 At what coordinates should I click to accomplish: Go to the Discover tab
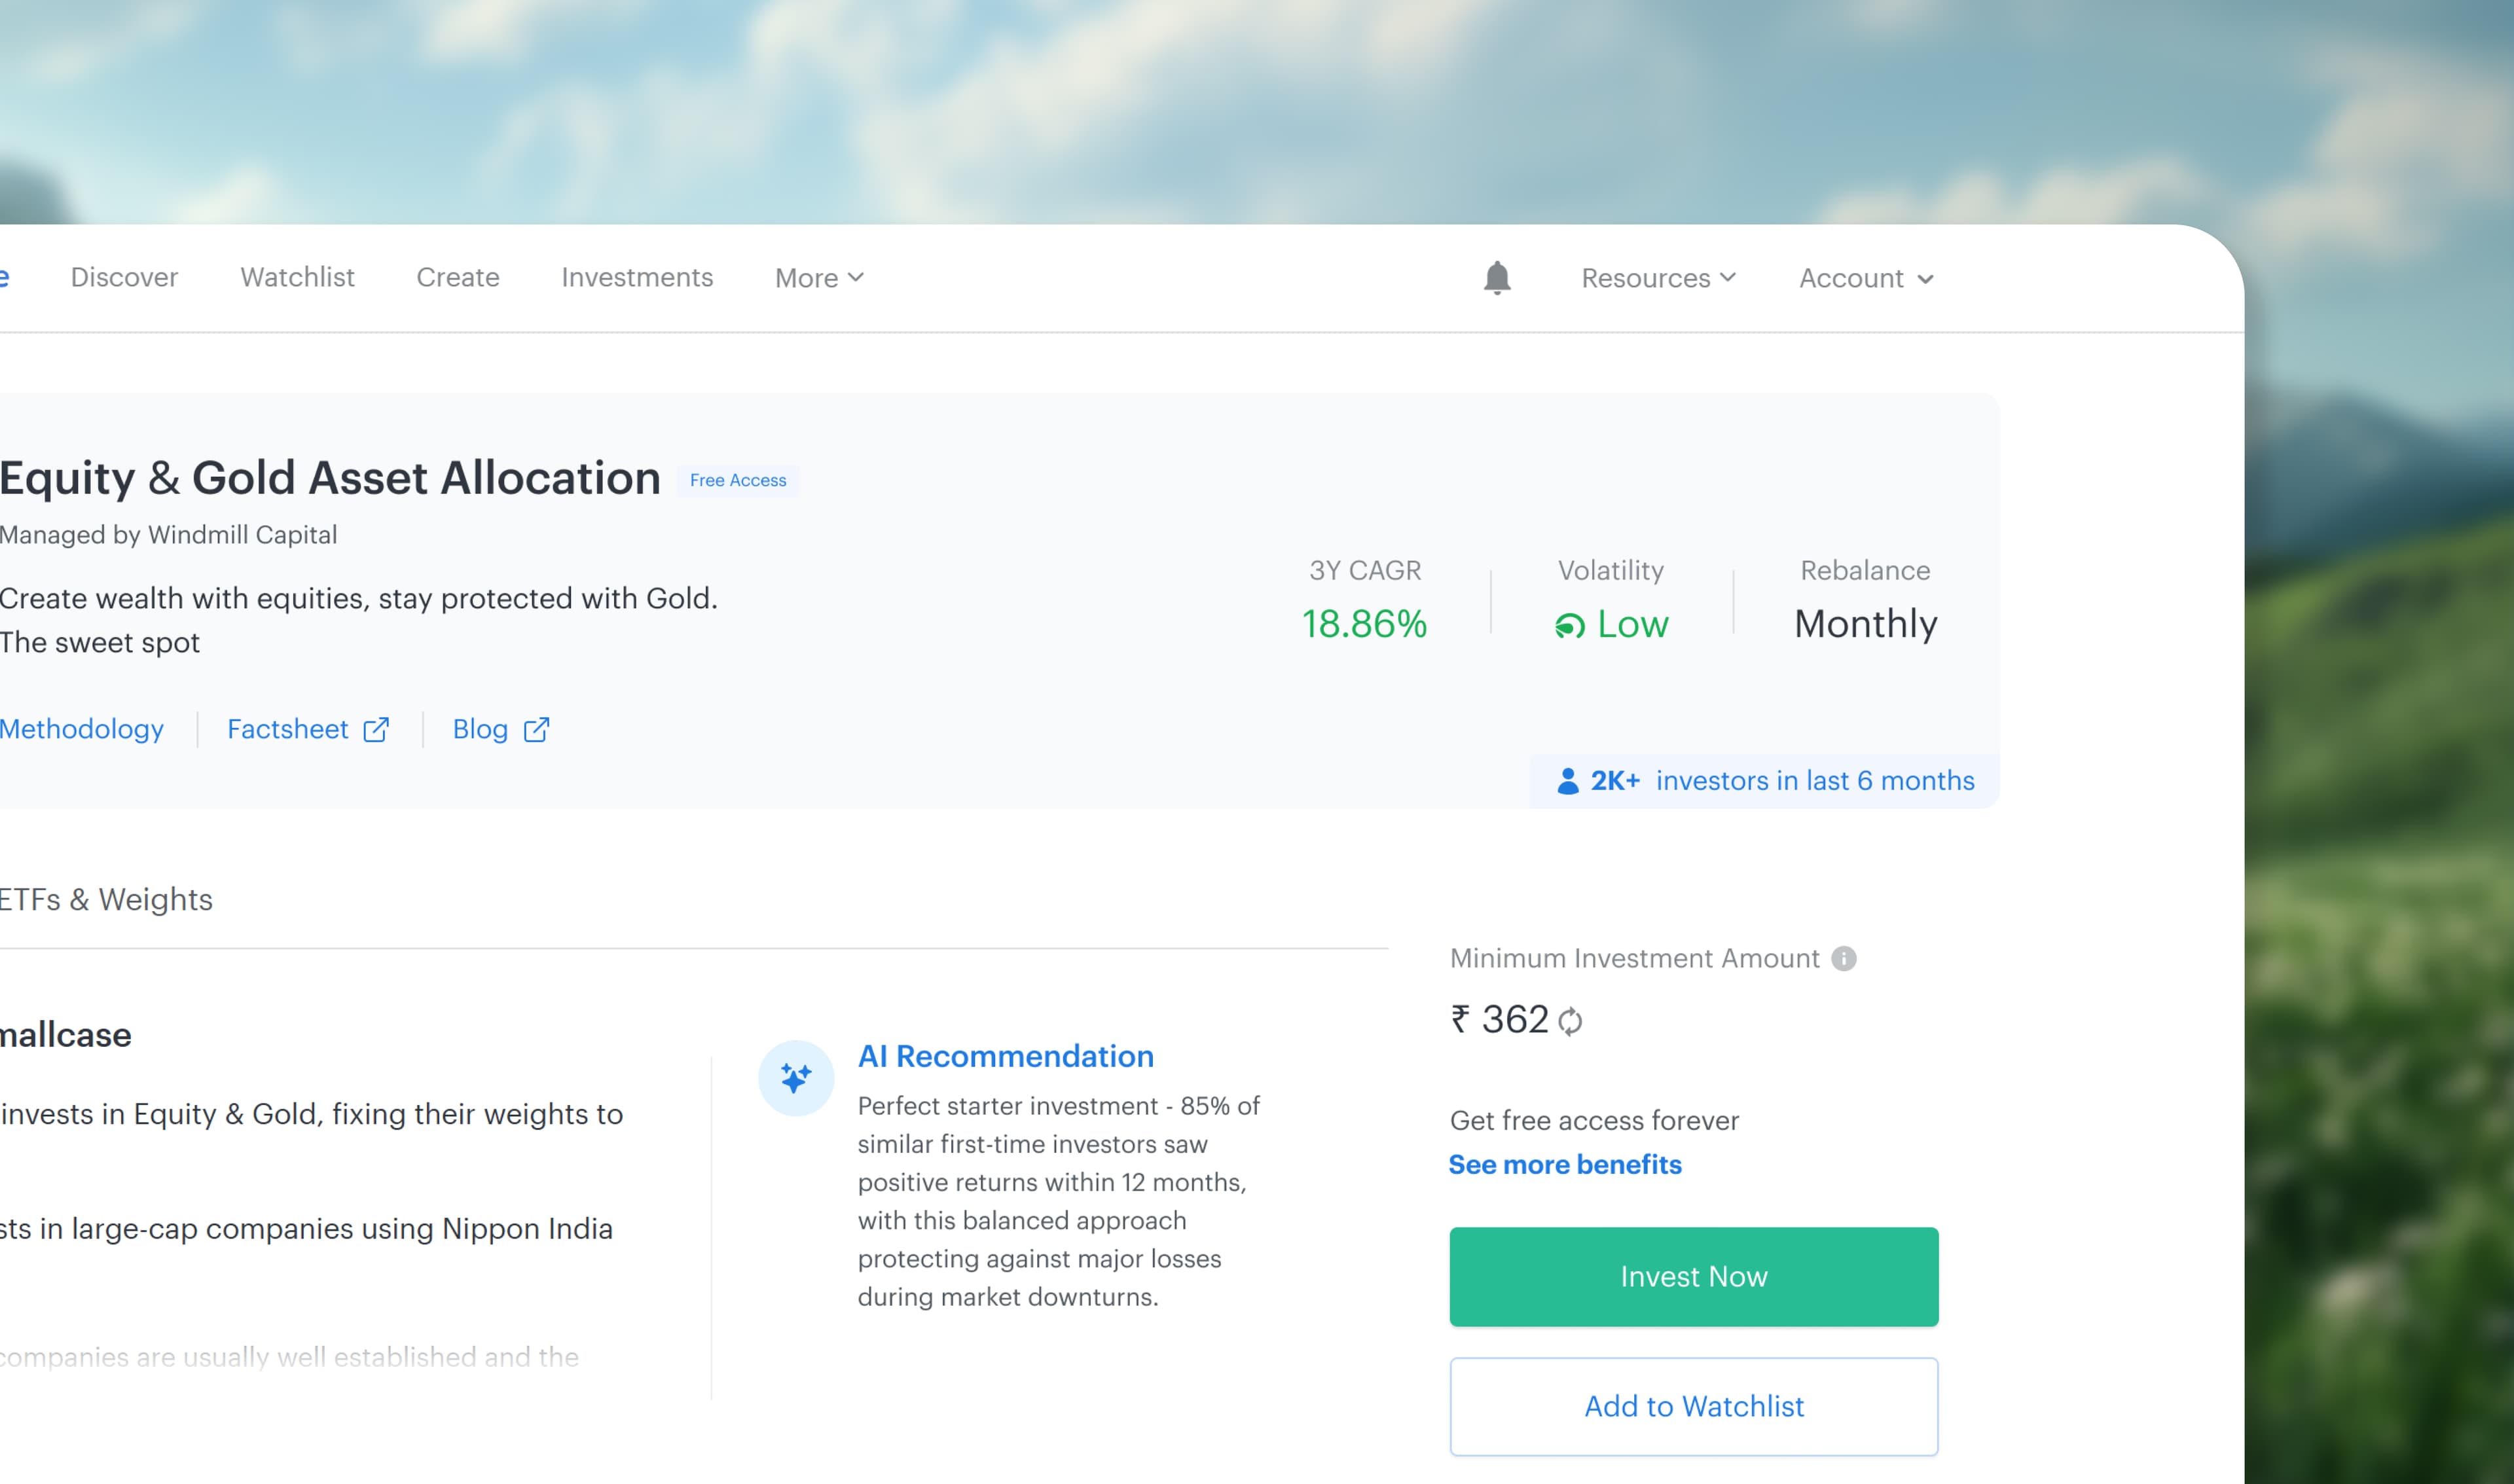[x=124, y=277]
